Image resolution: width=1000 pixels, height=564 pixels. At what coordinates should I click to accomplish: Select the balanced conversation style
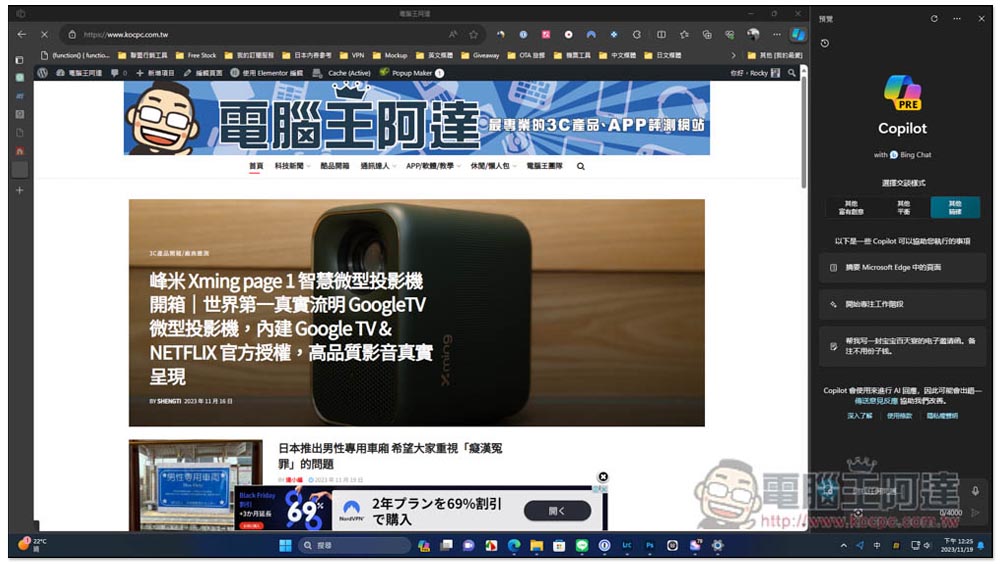point(903,207)
